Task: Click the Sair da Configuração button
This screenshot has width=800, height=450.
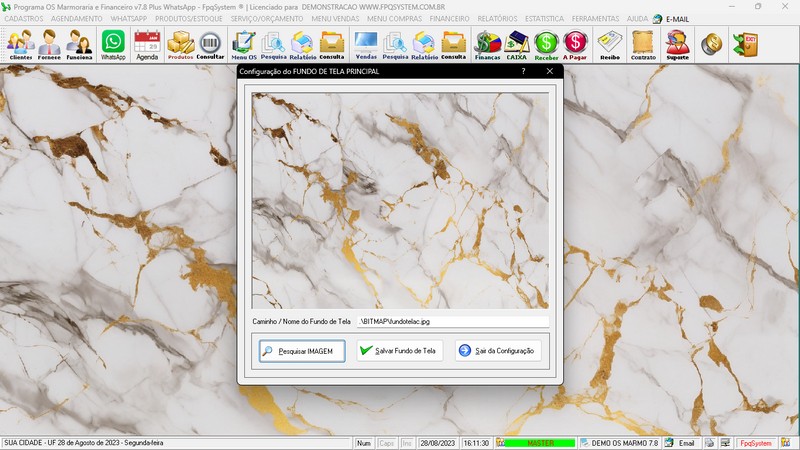Action: [498, 351]
